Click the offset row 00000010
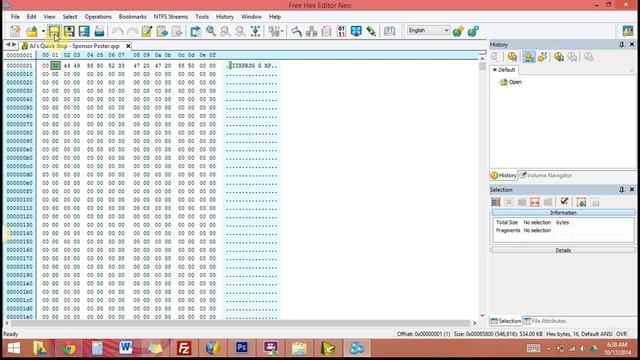This screenshot has width=640, height=360. (20, 74)
